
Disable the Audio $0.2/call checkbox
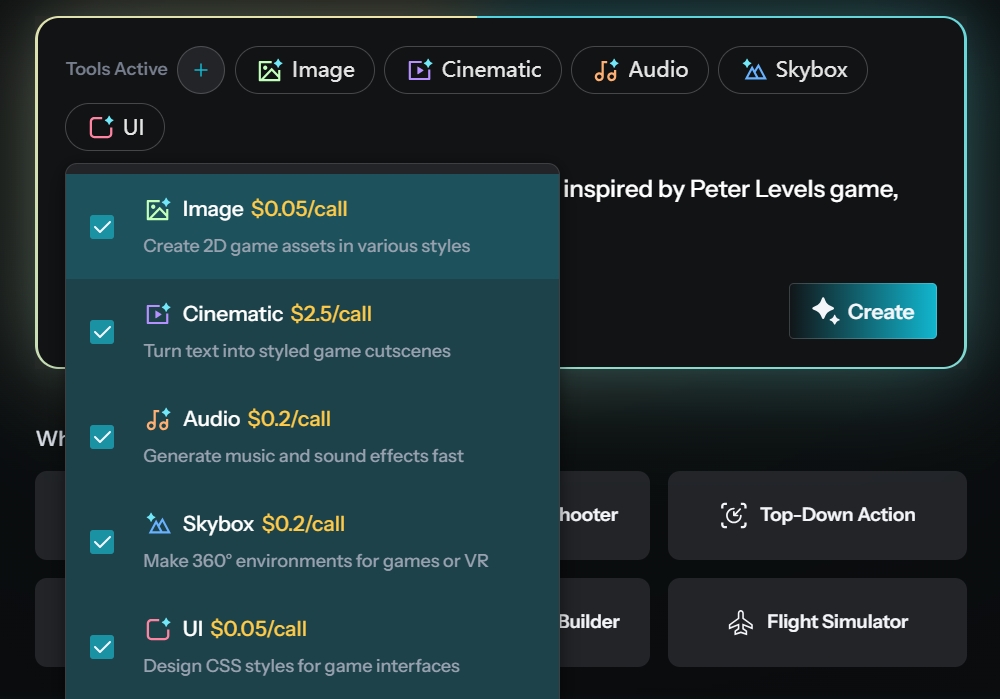pyautogui.click(x=102, y=437)
